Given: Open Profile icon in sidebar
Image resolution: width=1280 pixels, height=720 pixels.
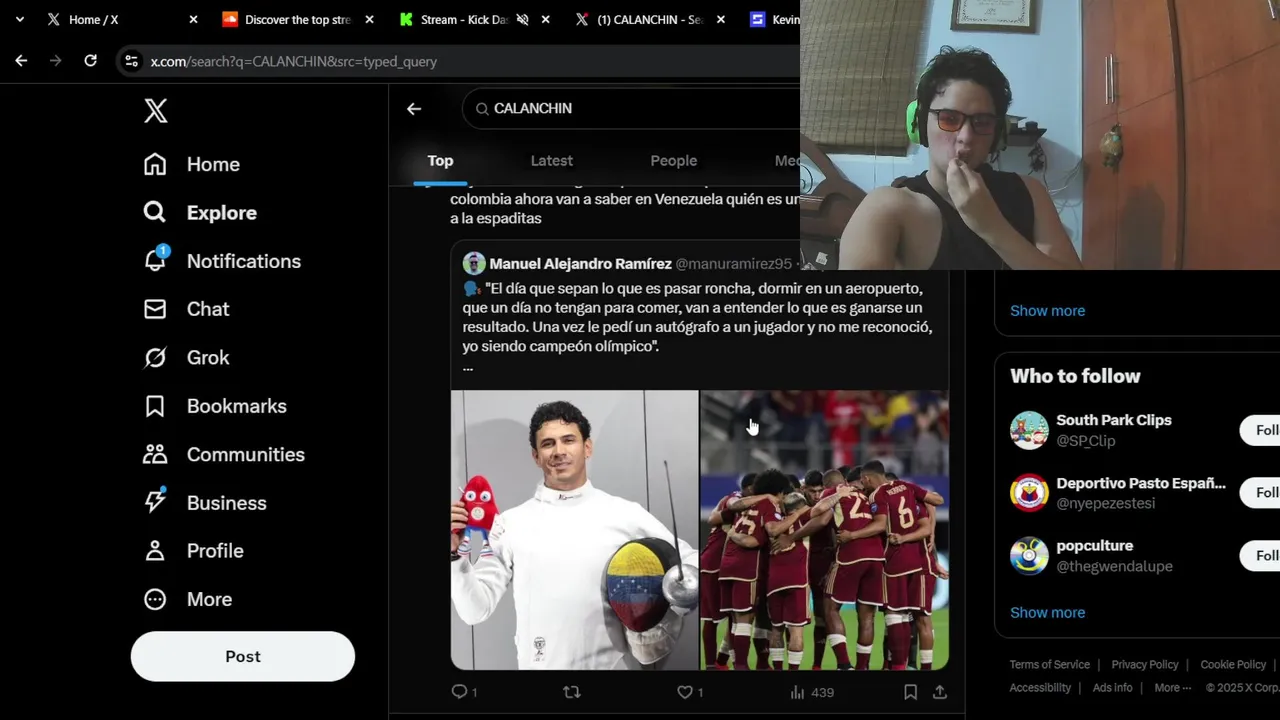Looking at the screenshot, I should pos(155,551).
